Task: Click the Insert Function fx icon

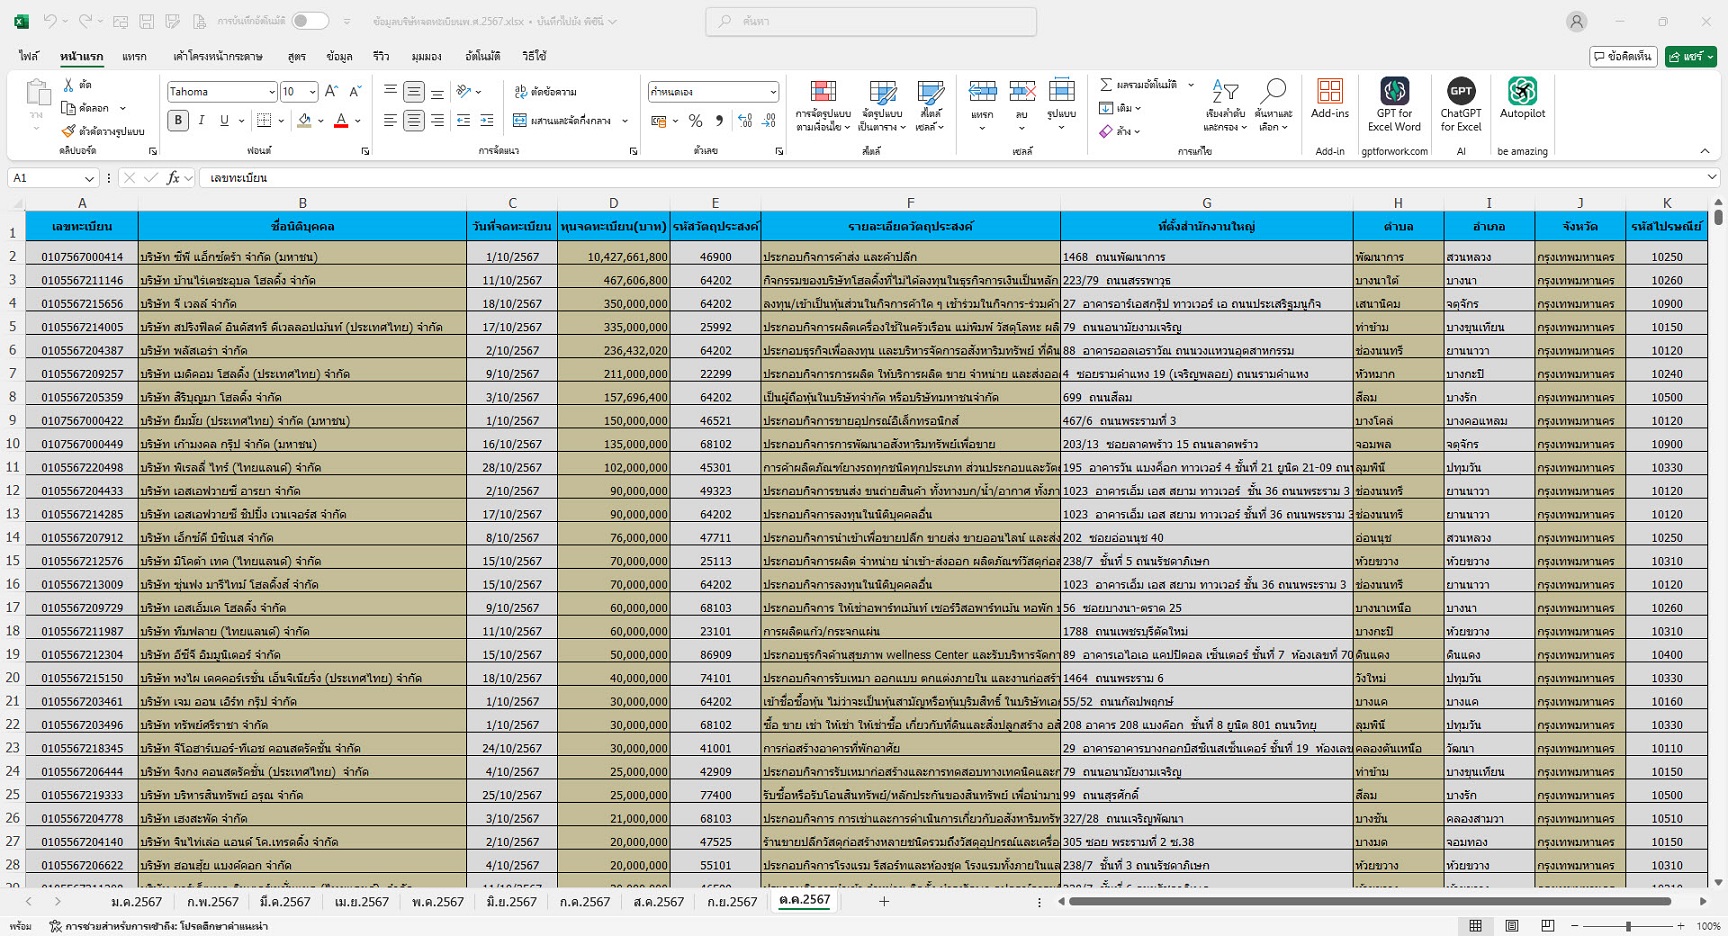Action: pyautogui.click(x=173, y=178)
